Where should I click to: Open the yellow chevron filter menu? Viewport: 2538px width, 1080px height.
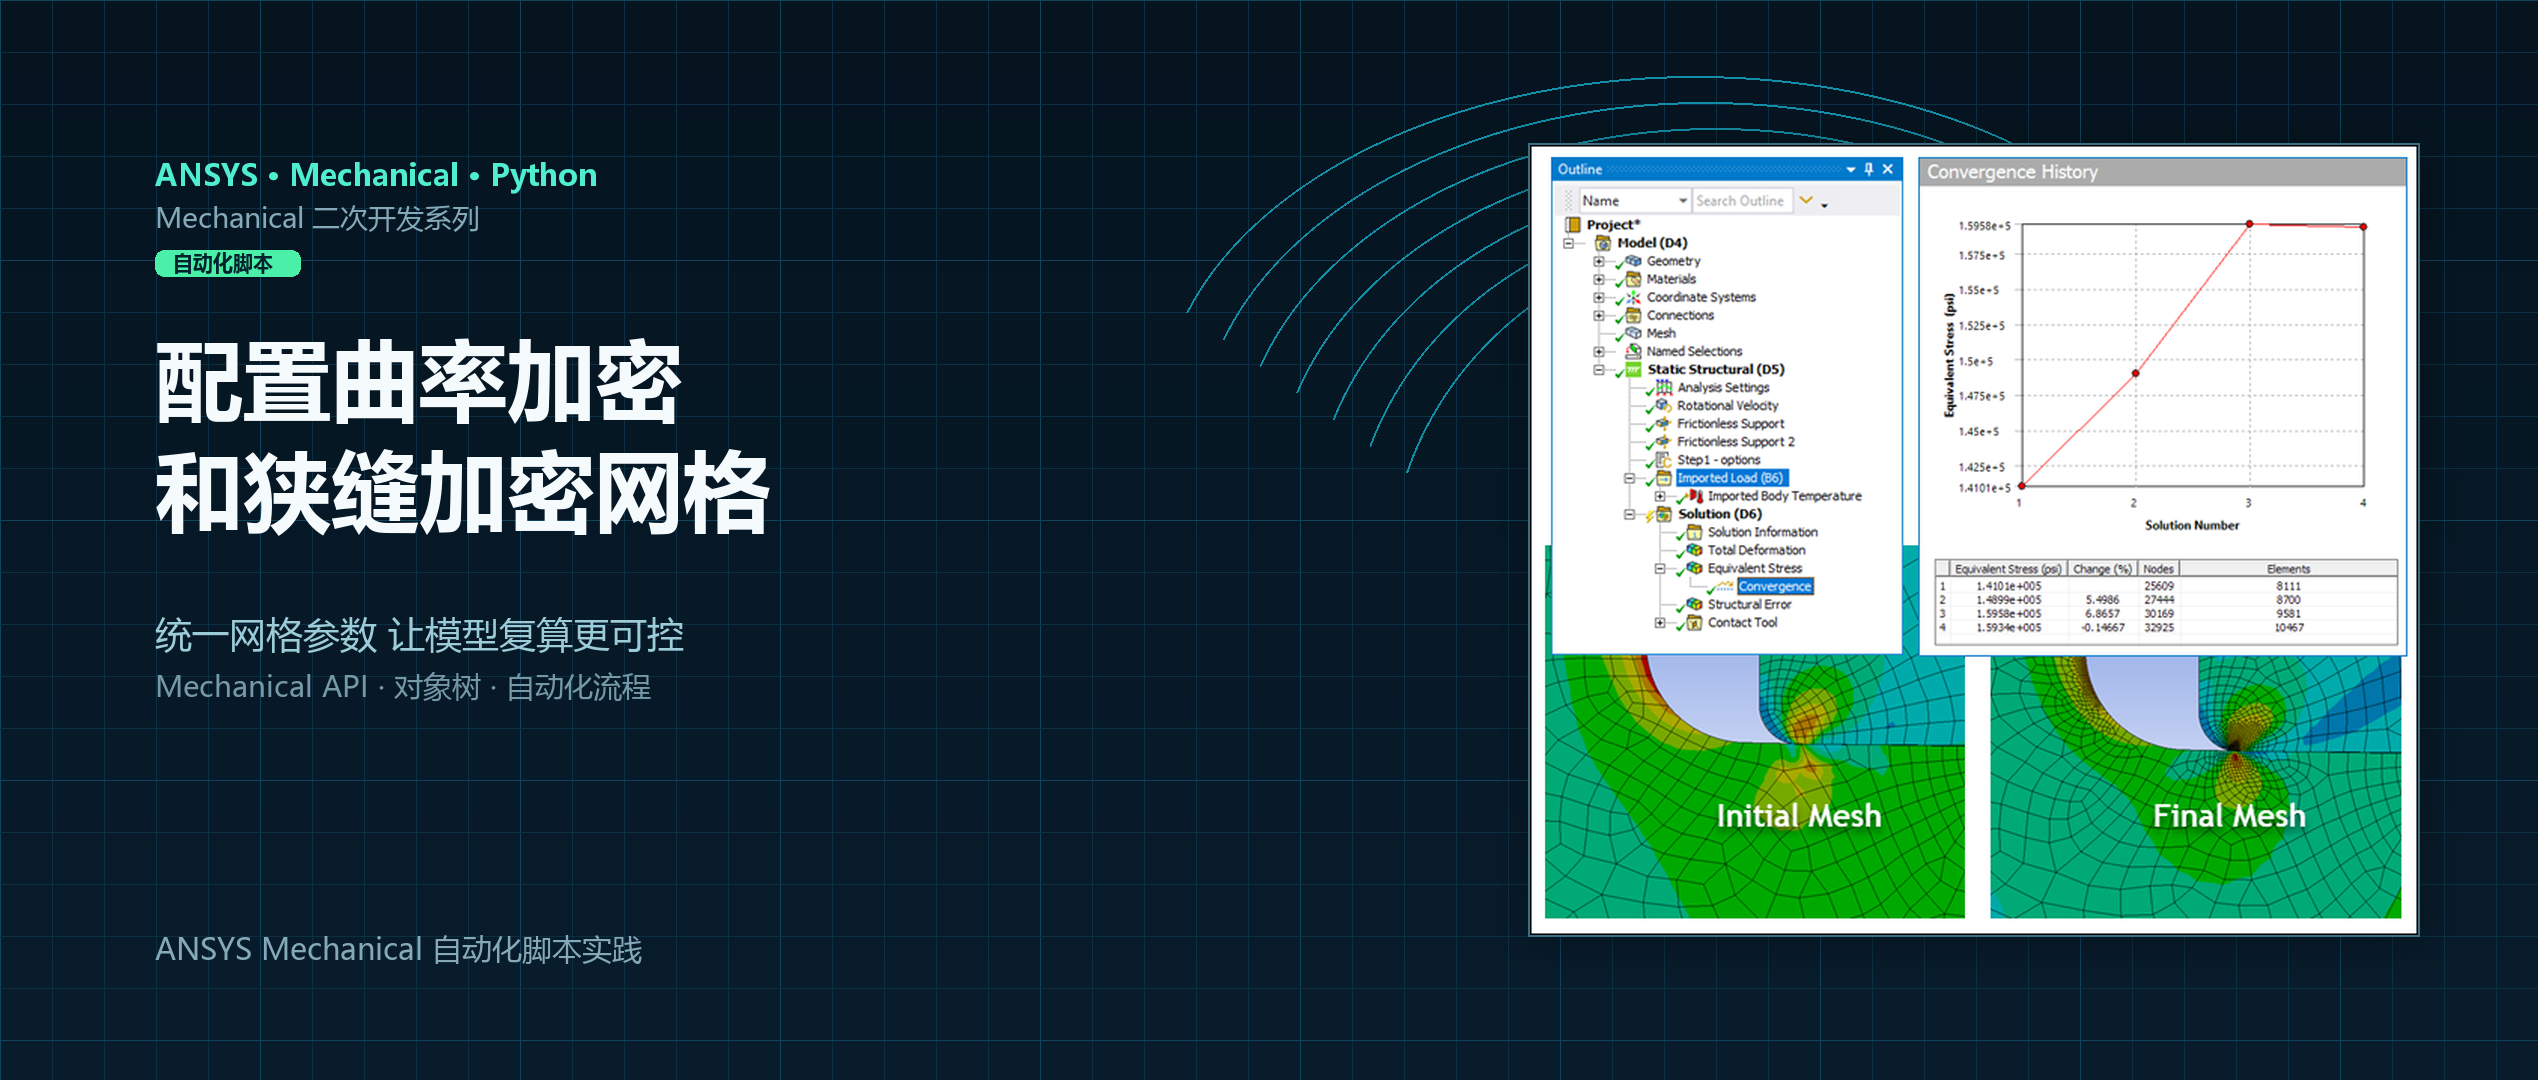[1806, 200]
